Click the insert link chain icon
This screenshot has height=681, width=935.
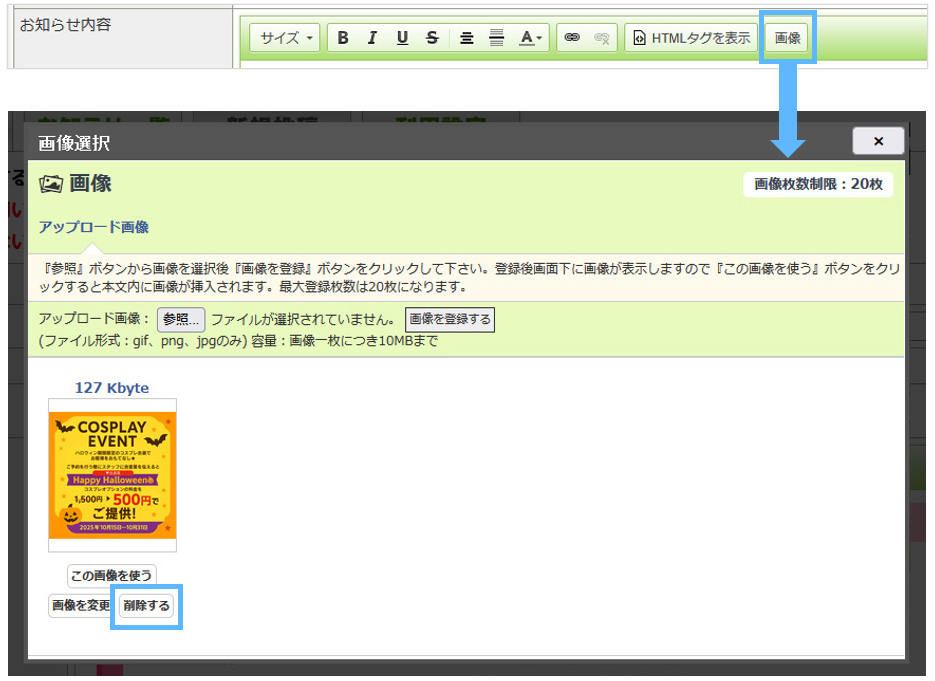click(572, 38)
